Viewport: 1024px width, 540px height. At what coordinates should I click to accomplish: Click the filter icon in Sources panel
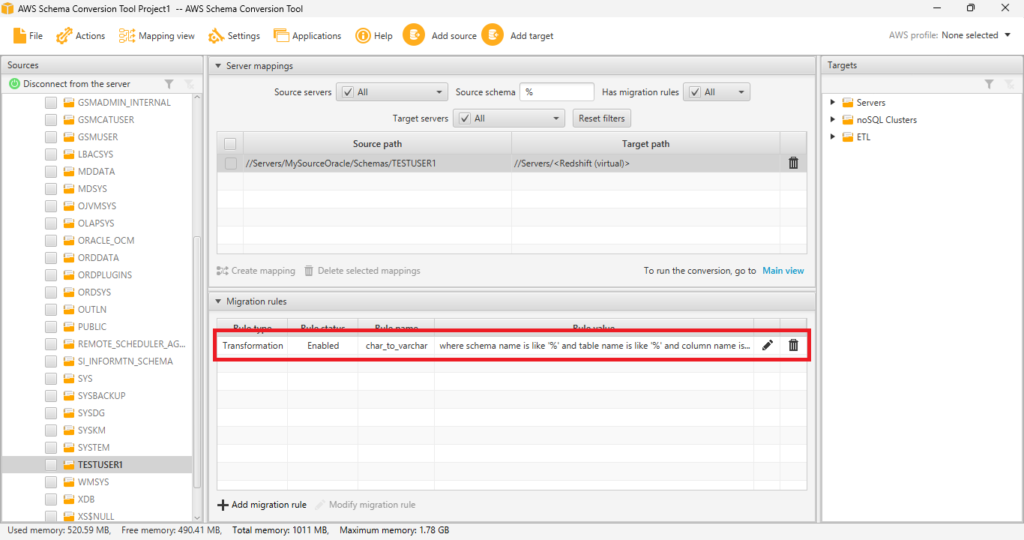click(x=169, y=84)
